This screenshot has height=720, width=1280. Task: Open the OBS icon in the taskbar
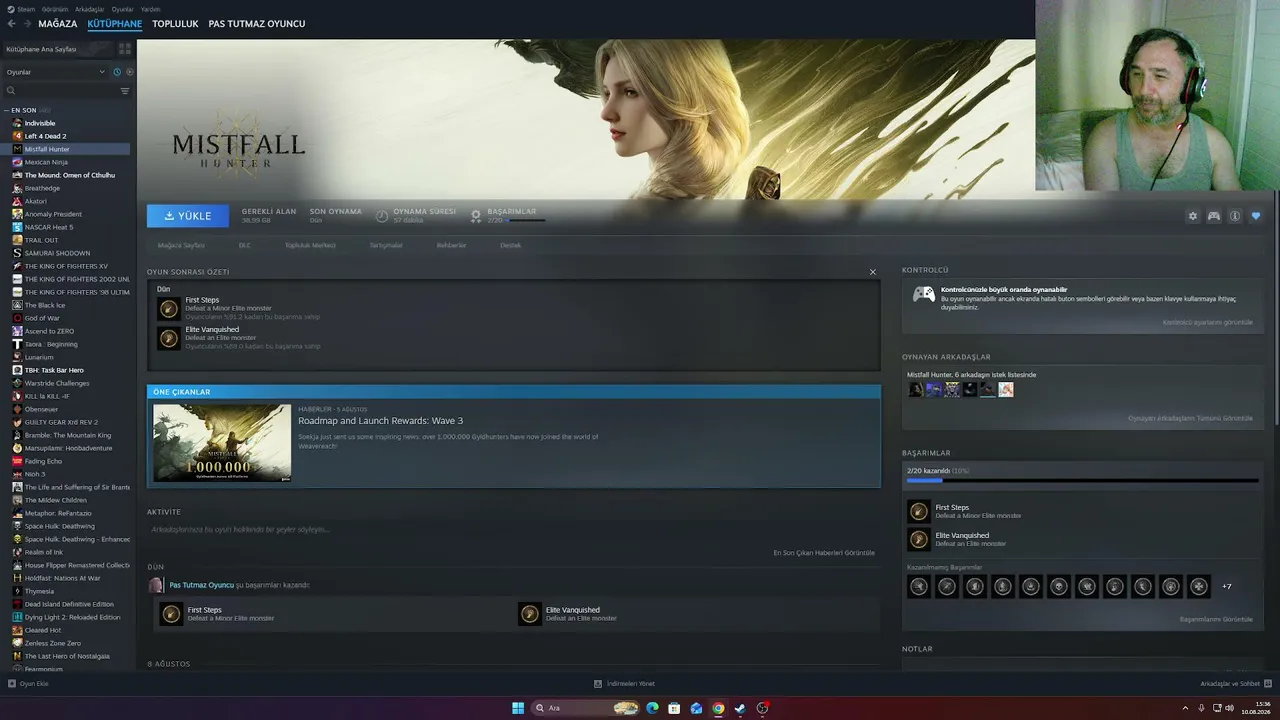pos(763,708)
